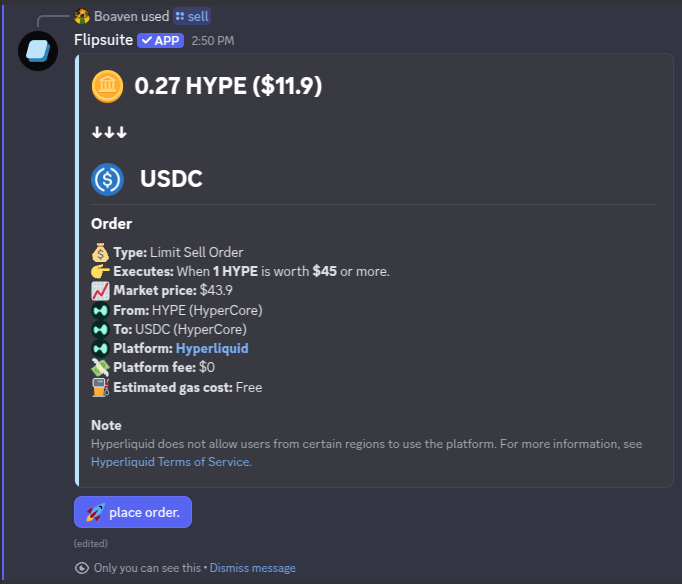Click the chart icon beside Market price

(x=100, y=290)
